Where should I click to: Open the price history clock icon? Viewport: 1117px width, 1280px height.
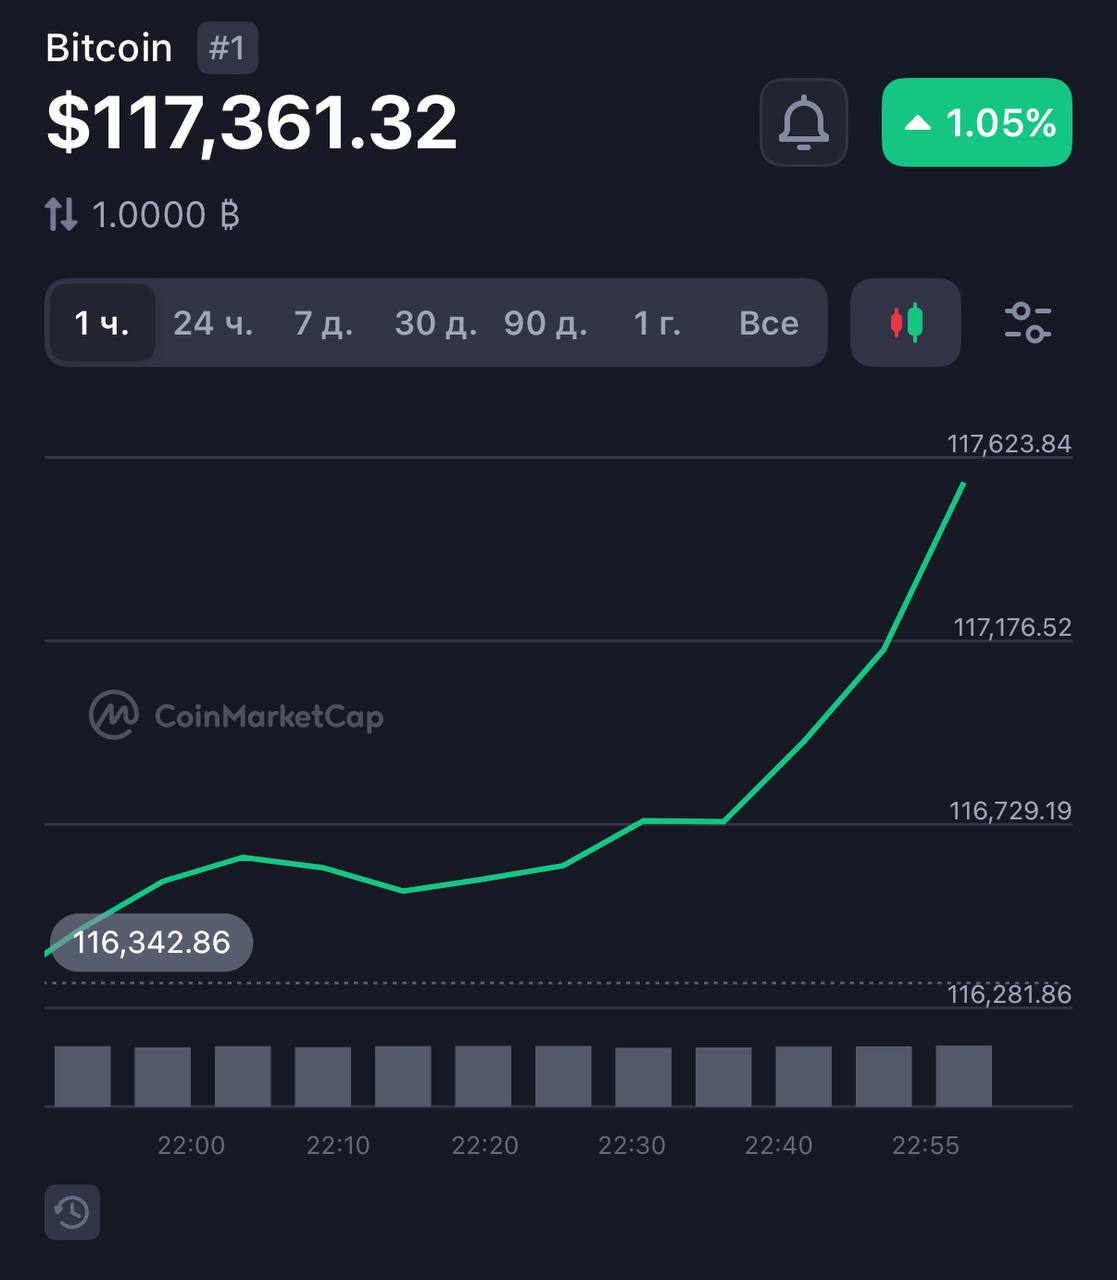coord(72,1212)
